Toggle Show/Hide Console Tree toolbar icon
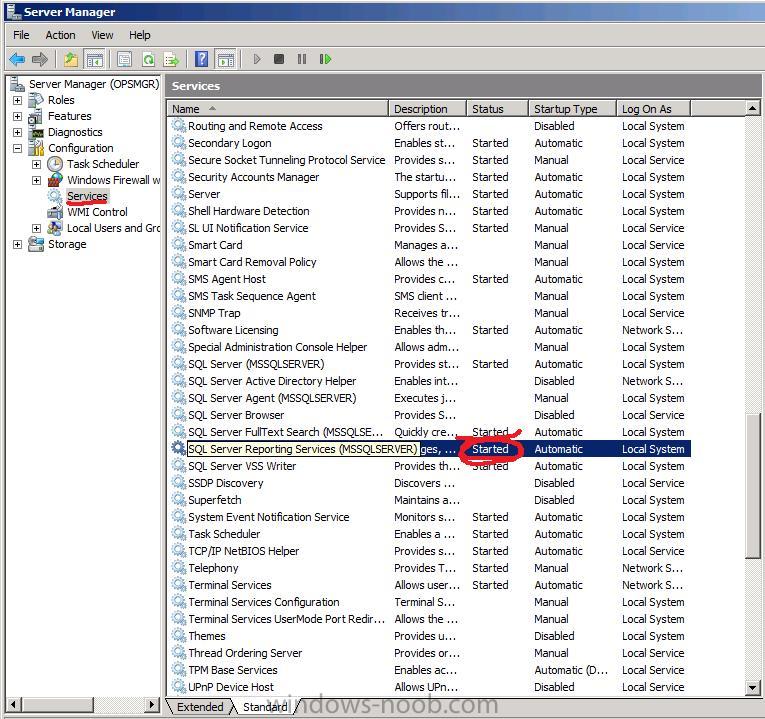765x719 pixels. coord(94,60)
